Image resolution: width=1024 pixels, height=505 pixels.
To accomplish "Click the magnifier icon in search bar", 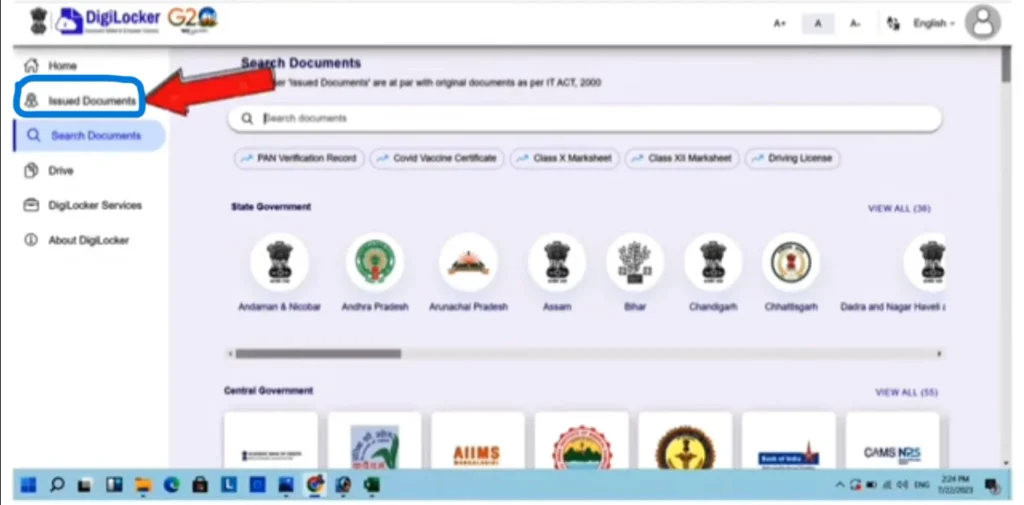I will click(247, 118).
